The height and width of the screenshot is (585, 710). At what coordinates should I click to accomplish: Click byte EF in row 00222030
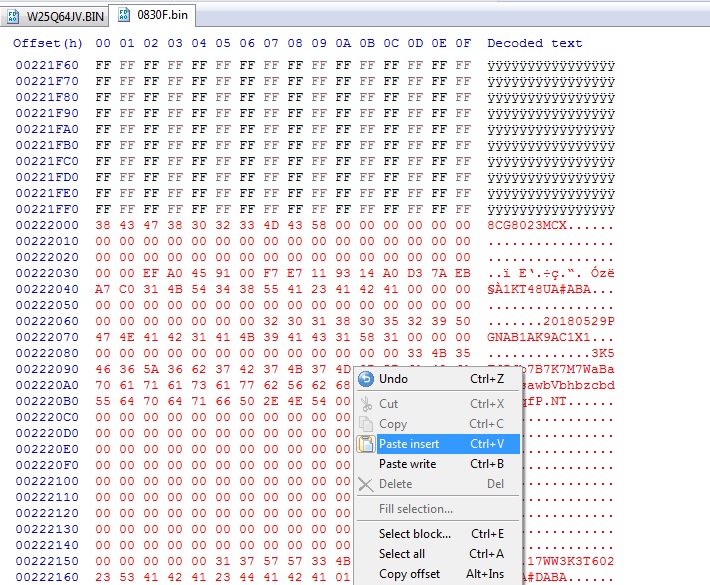[x=151, y=273]
